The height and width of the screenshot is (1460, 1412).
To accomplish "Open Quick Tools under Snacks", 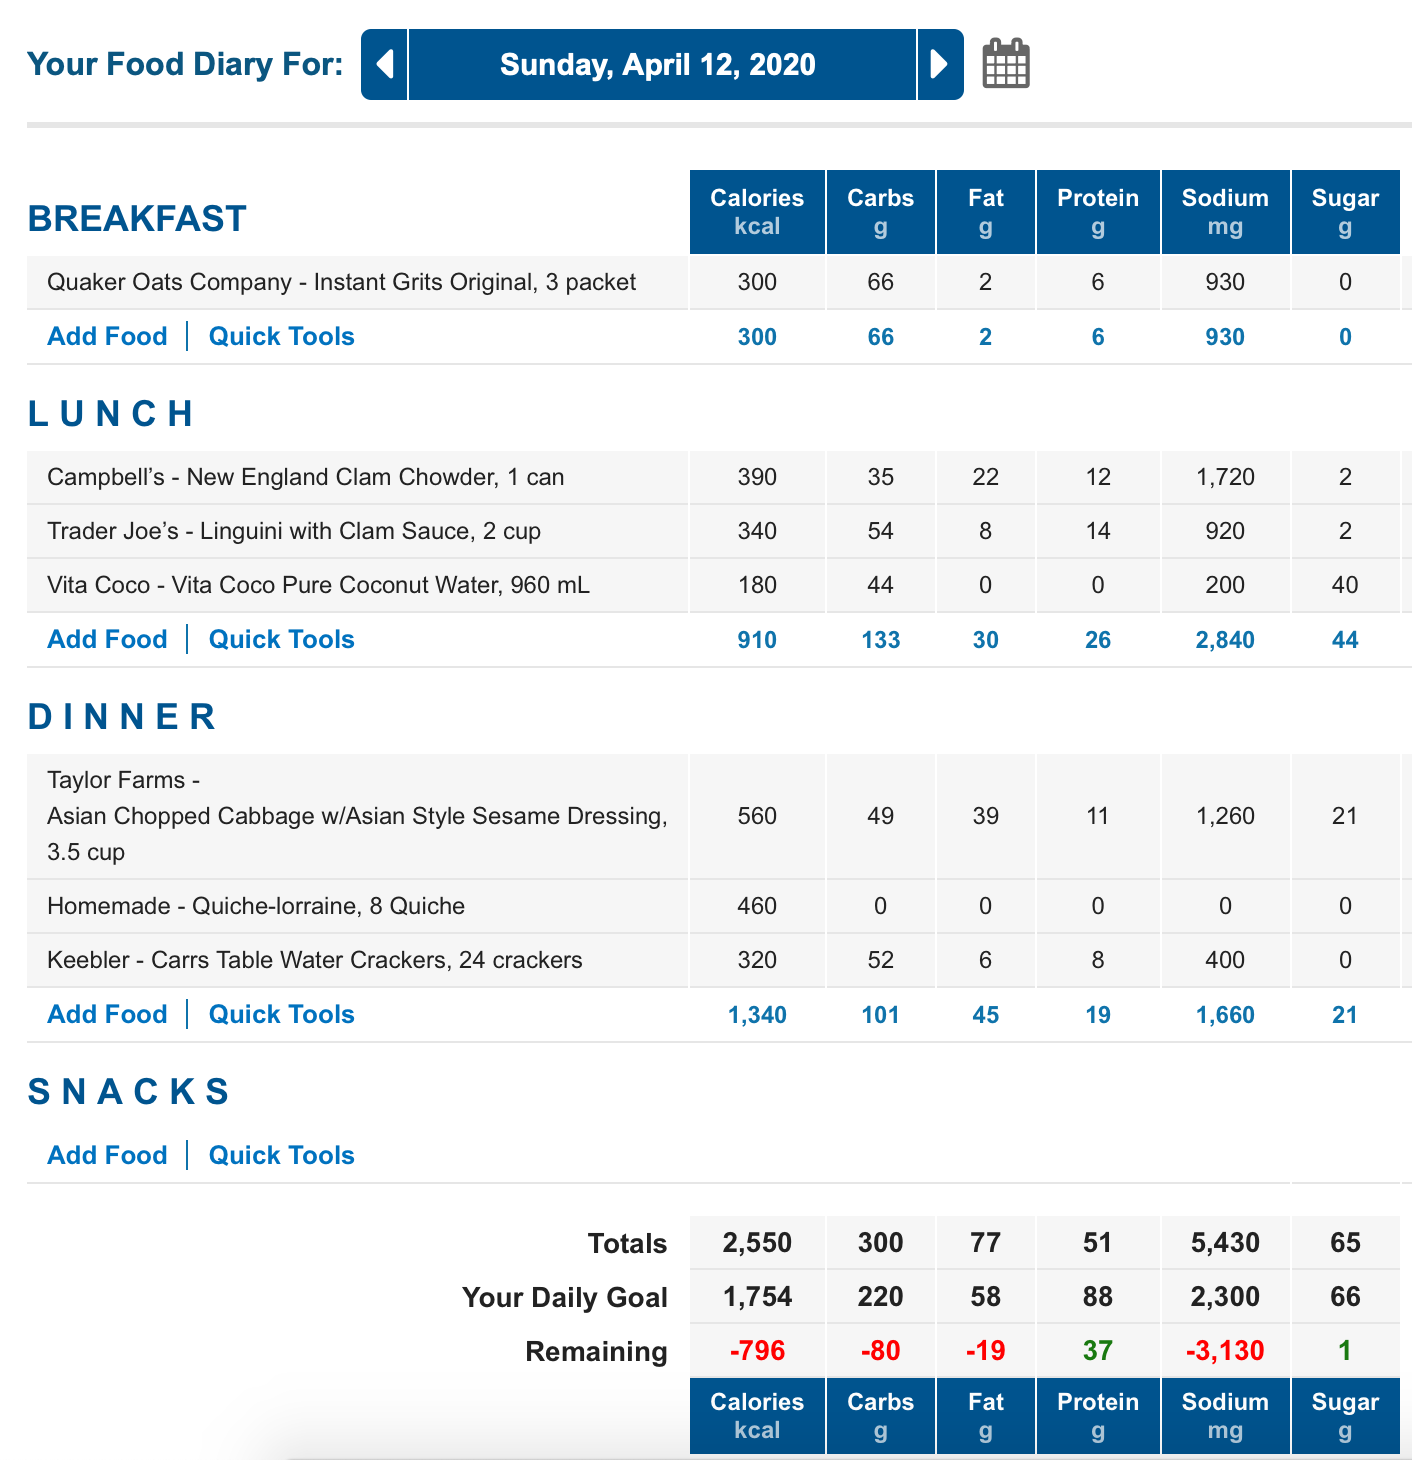I will coord(282,1155).
